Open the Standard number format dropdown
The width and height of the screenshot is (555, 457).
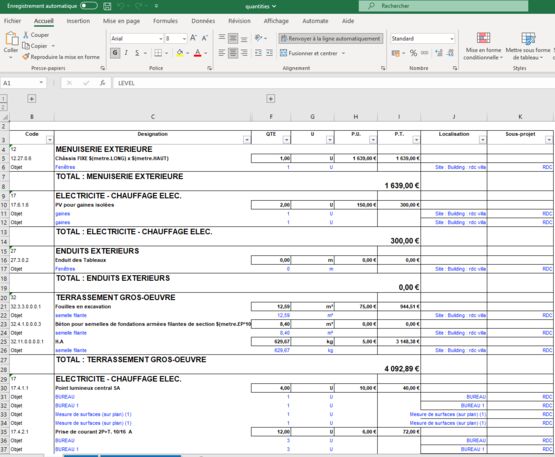pos(452,39)
